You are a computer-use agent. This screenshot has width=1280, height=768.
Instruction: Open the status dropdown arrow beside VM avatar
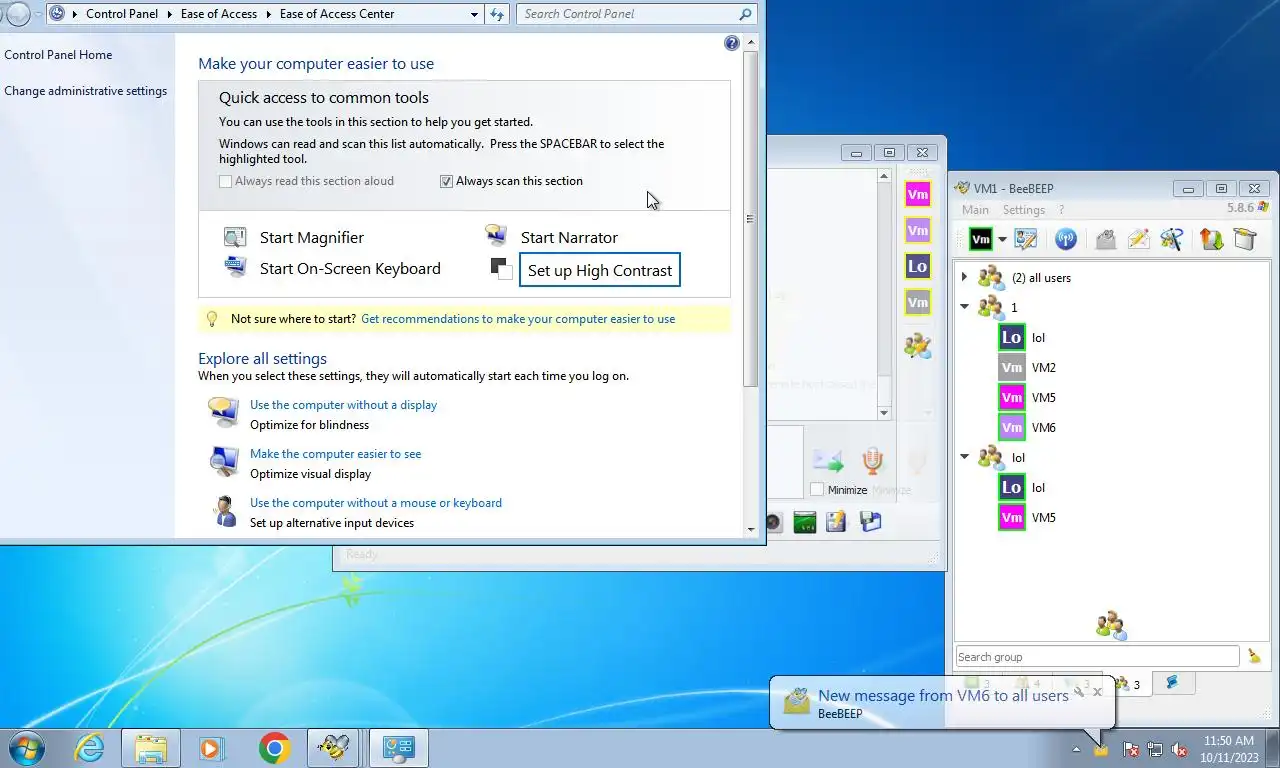[x=1002, y=240]
